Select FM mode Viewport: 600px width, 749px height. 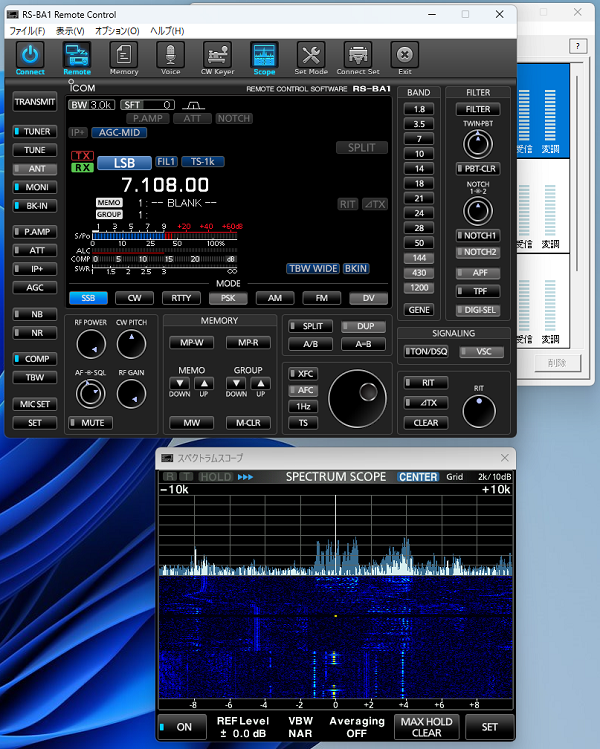click(321, 298)
